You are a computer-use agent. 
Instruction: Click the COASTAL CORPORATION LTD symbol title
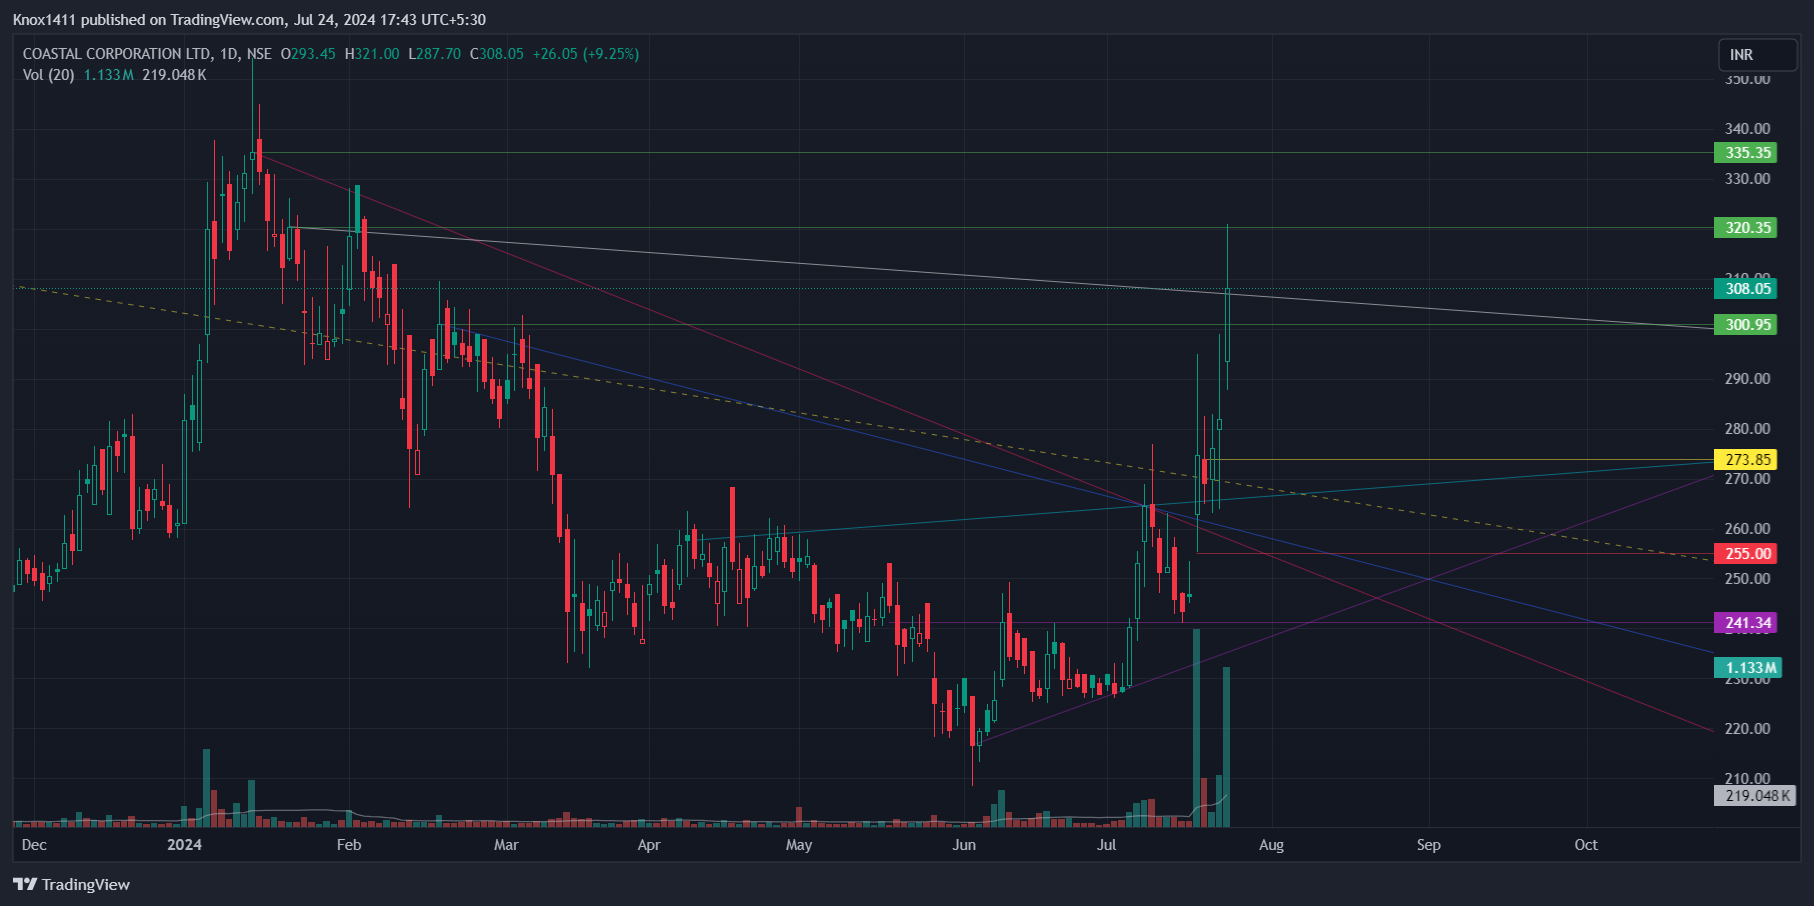[117, 54]
